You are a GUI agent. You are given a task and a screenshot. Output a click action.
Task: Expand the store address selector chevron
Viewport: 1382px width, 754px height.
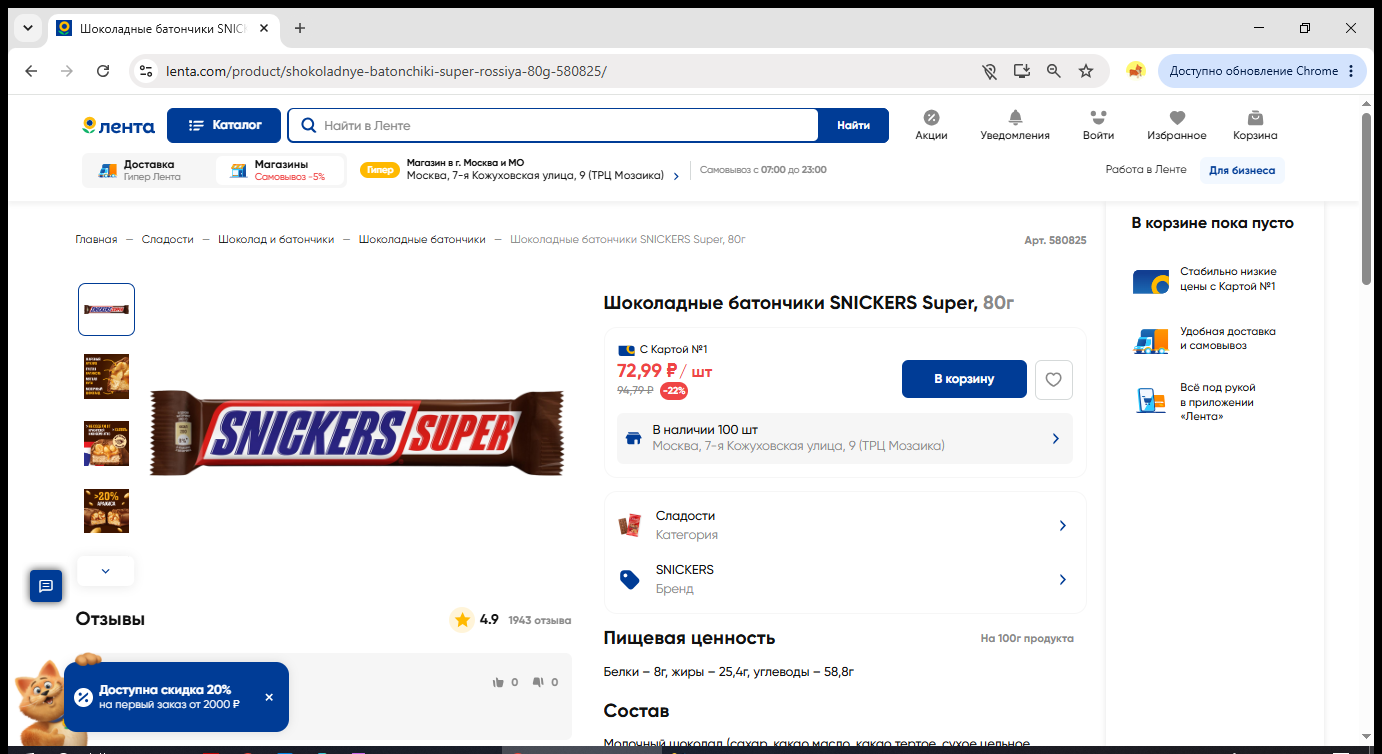pos(676,177)
